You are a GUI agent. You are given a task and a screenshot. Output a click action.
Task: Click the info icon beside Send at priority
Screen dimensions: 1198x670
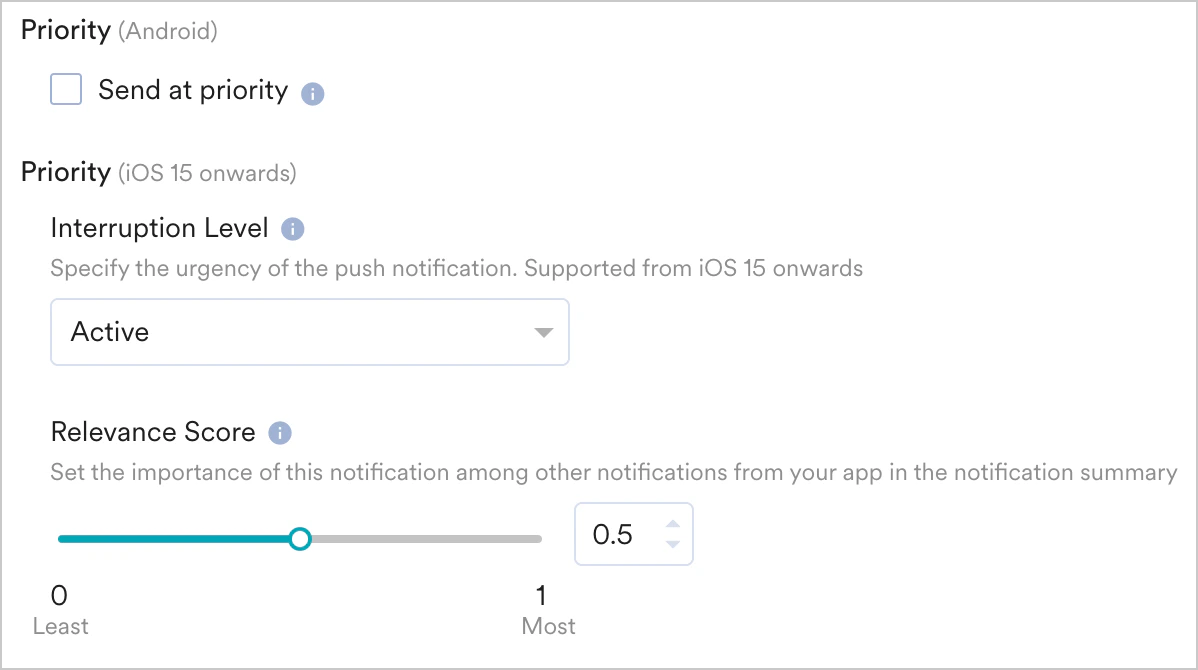click(312, 91)
